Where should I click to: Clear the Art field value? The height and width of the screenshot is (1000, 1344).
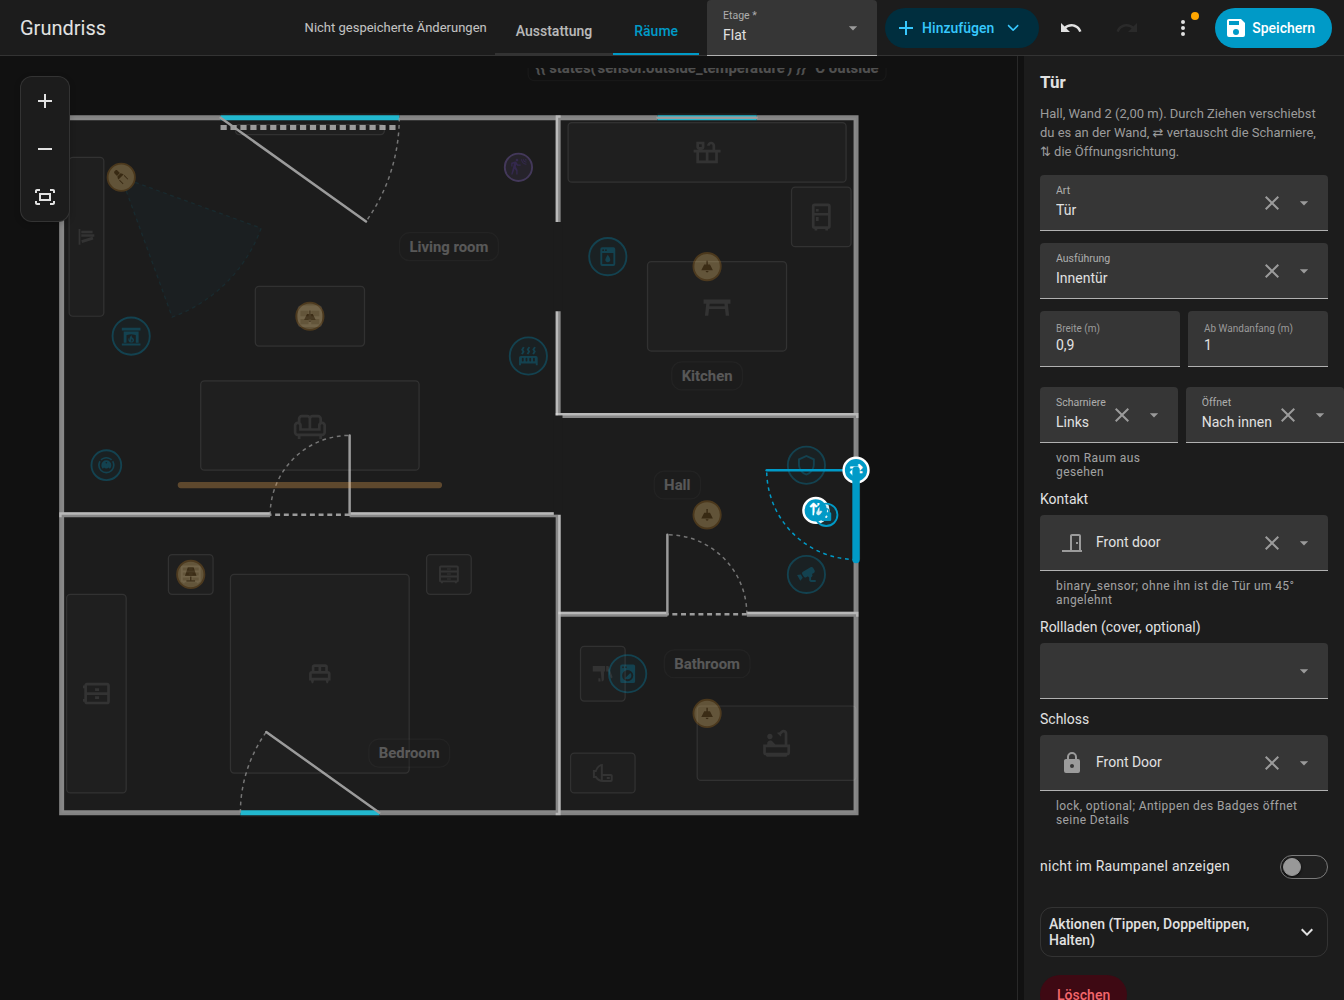1272,203
